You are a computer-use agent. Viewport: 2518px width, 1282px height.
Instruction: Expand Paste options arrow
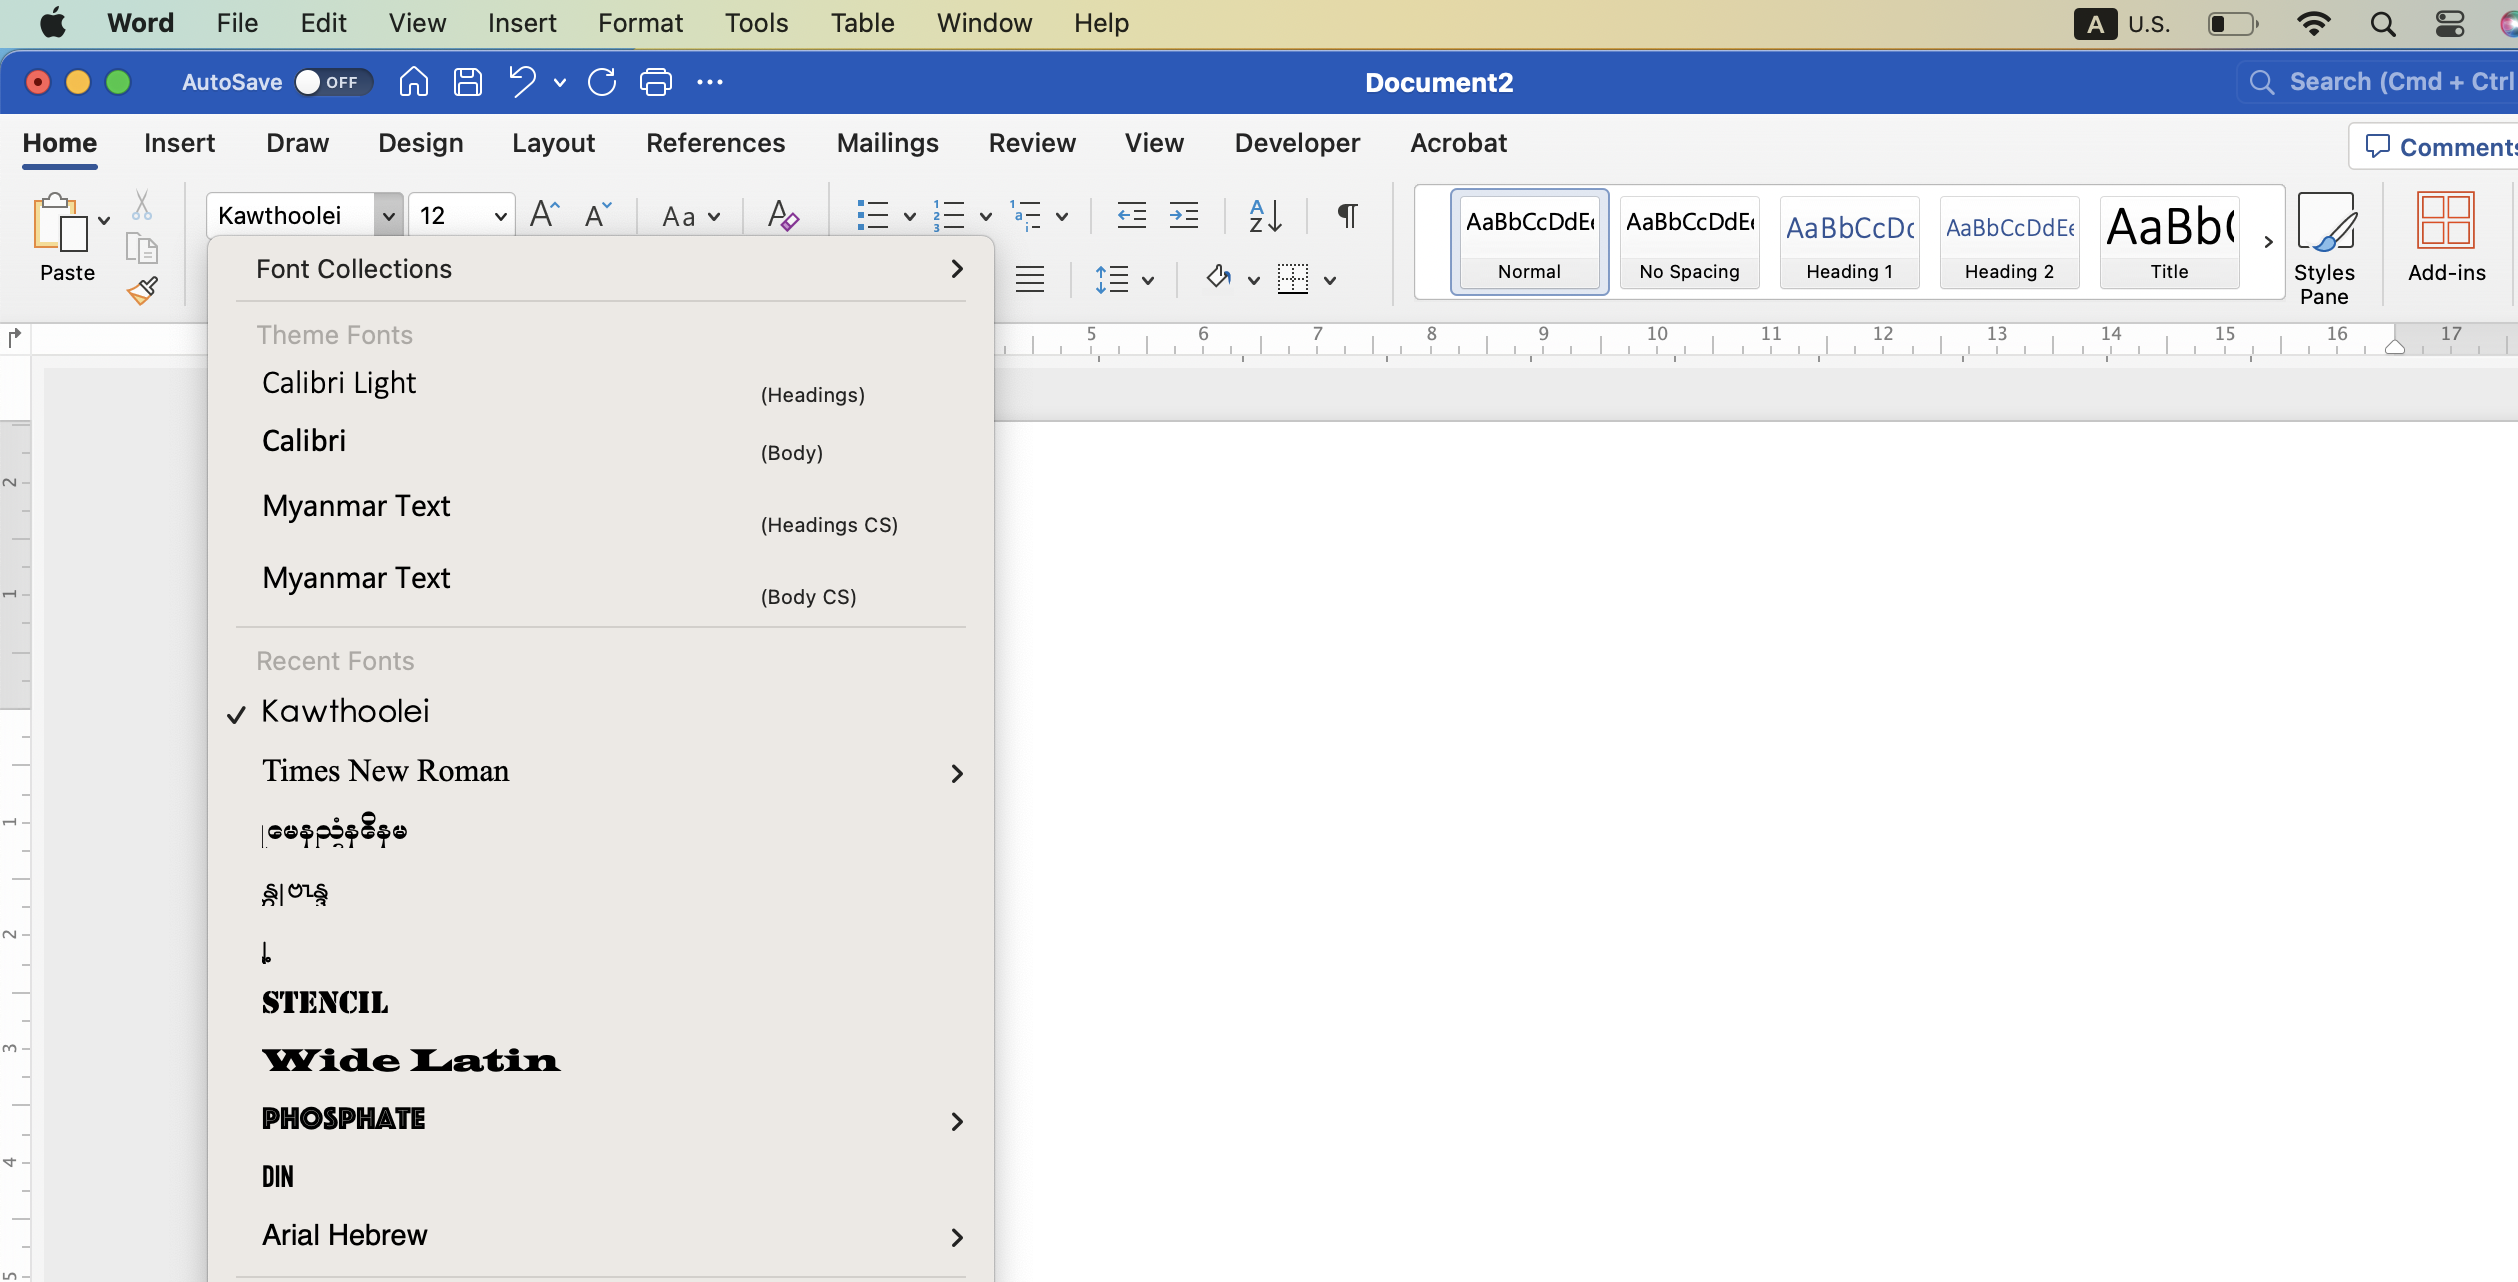pos(104,221)
